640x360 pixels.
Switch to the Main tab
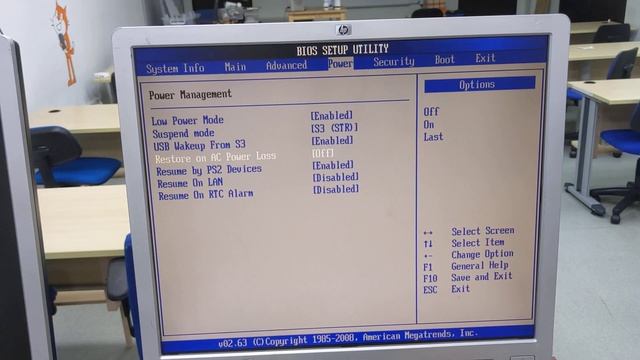(x=235, y=67)
